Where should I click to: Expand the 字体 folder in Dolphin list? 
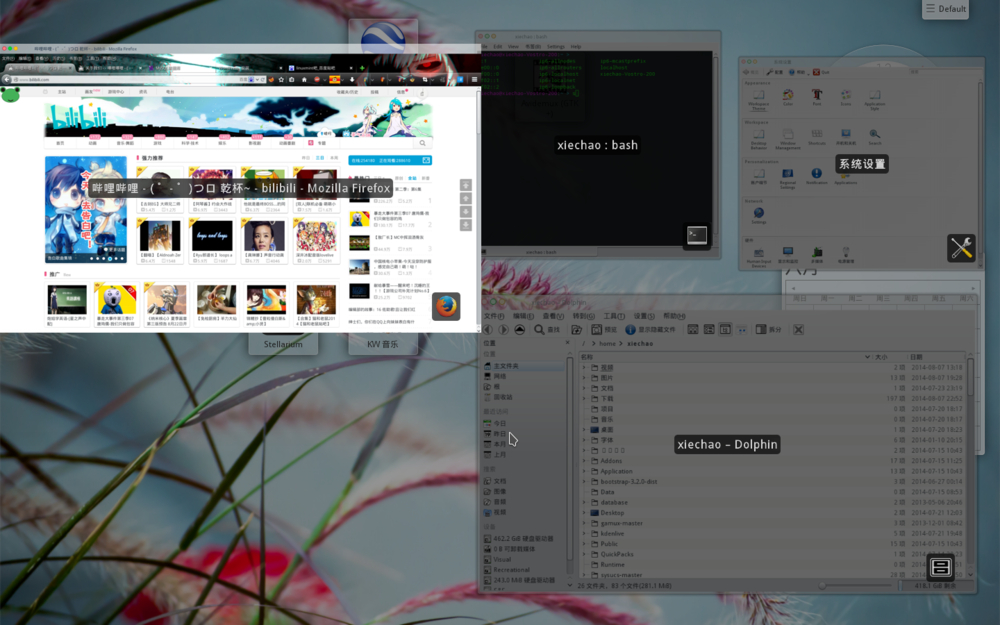click(584, 440)
